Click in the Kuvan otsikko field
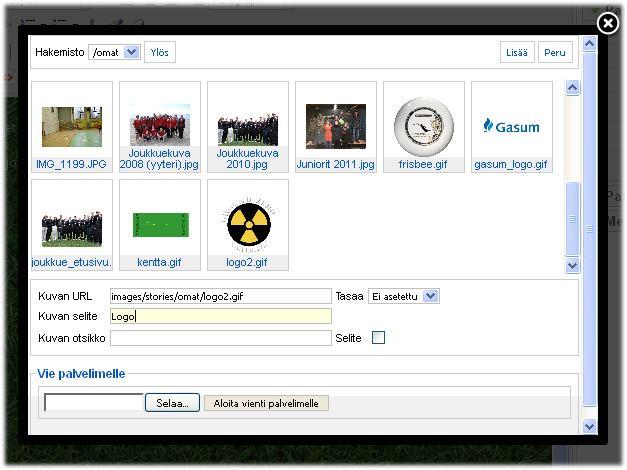This screenshot has width=627, height=470. point(221,338)
